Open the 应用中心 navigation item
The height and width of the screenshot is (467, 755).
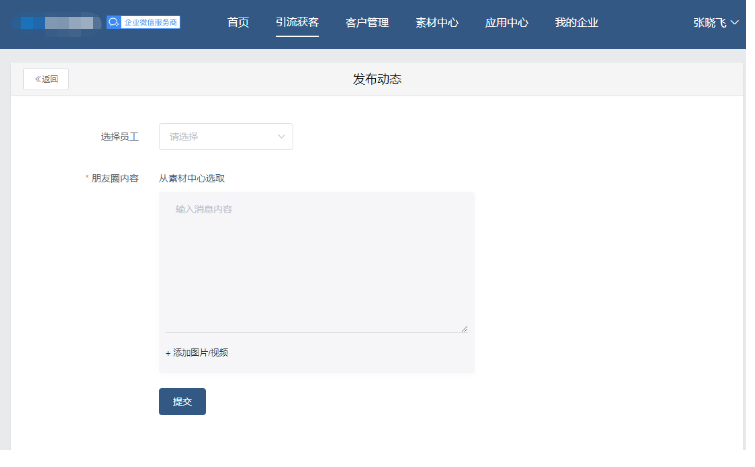coord(506,22)
